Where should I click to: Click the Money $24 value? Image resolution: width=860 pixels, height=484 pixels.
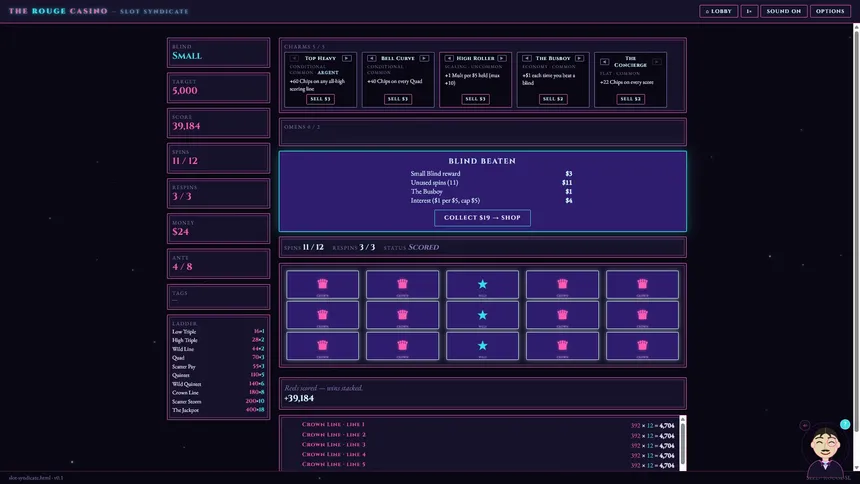click(x=180, y=232)
